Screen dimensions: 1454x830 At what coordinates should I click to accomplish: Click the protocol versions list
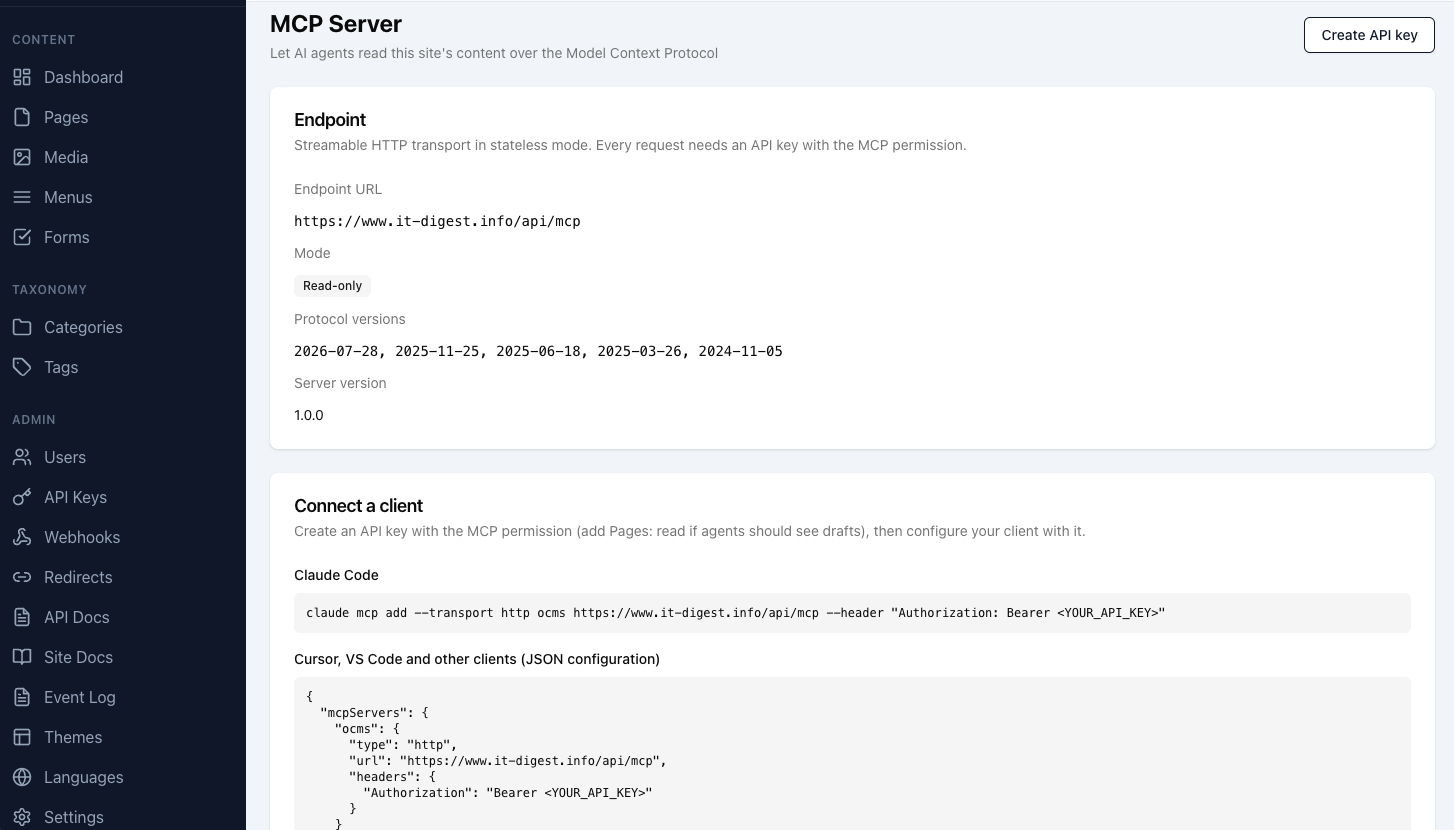(538, 351)
